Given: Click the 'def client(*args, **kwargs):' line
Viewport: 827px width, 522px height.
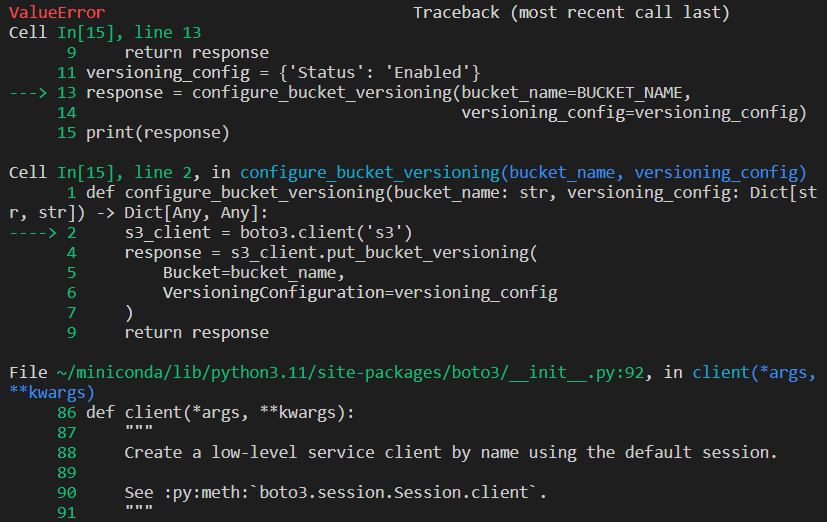Looking at the screenshot, I should pos(220,412).
